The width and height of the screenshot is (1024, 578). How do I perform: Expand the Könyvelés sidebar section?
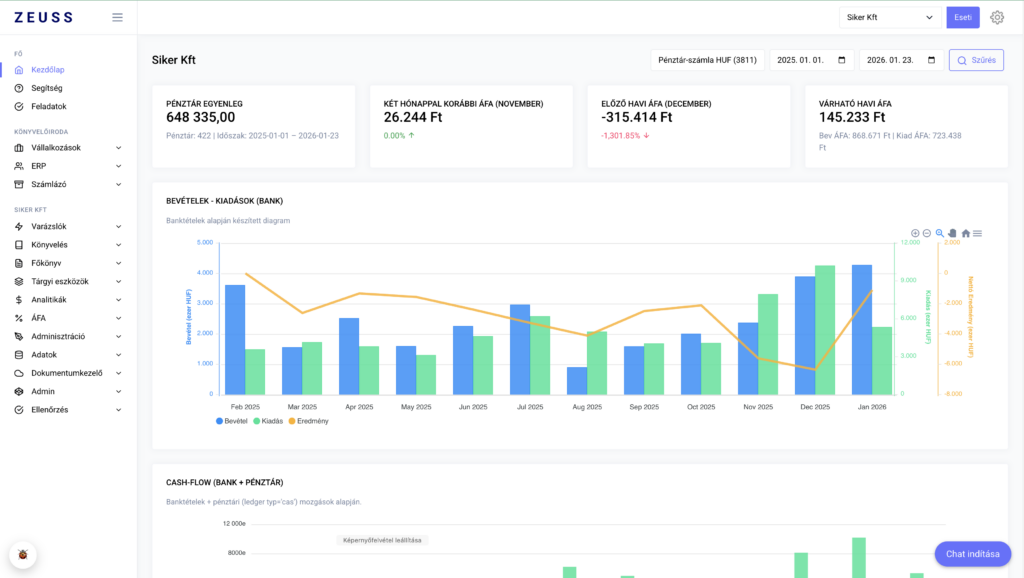tap(50, 244)
